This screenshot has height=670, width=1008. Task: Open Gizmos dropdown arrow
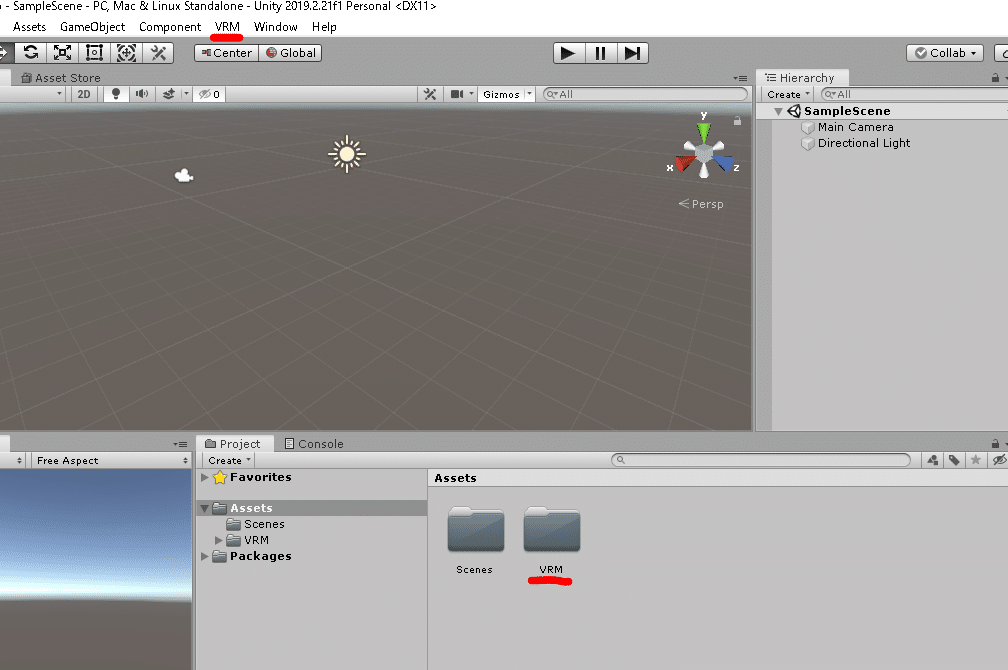[x=529, y=95]
